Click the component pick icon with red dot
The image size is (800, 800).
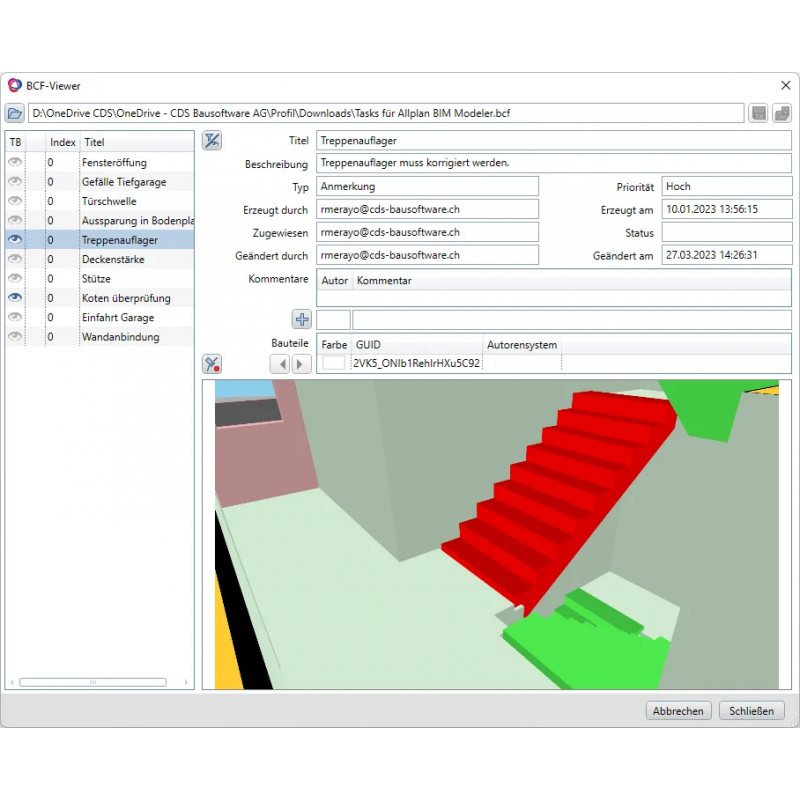(211, 364)
